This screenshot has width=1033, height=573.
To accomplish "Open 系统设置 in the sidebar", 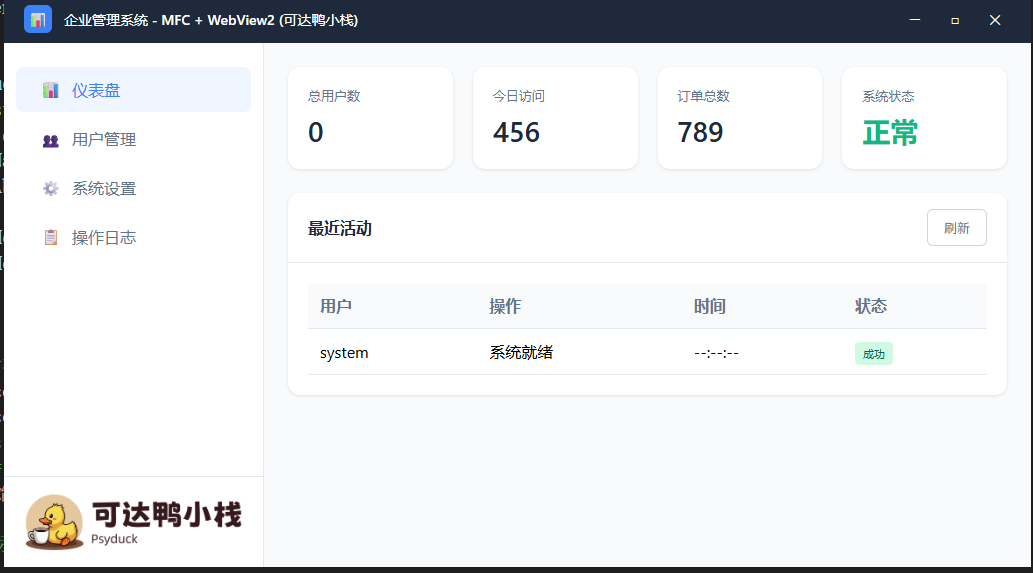I will pyautogui.click(x=133, y=188).
